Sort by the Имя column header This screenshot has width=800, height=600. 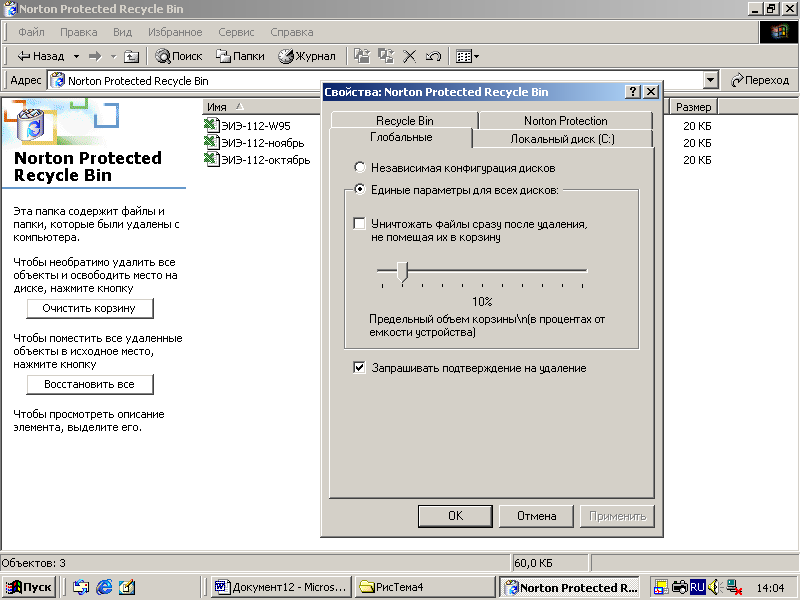click(261, 107)
